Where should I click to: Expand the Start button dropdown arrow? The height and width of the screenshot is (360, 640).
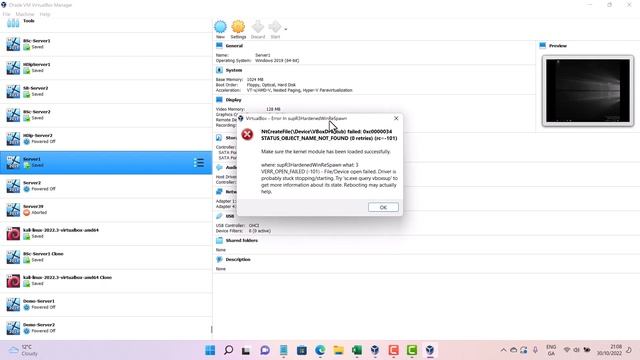[x=285, y=29]
